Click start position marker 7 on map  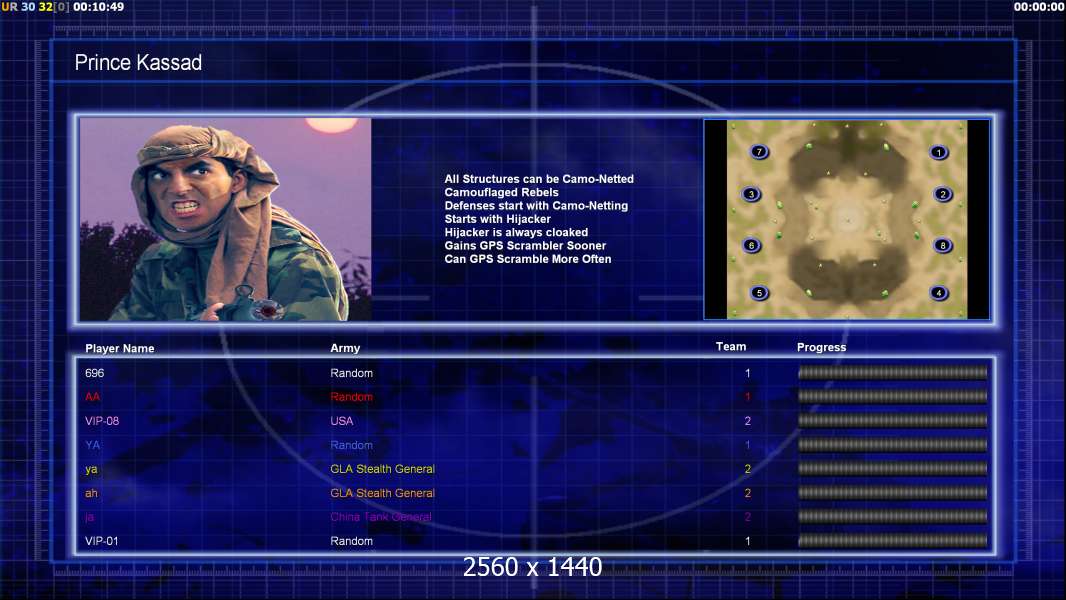click(759, 152)
